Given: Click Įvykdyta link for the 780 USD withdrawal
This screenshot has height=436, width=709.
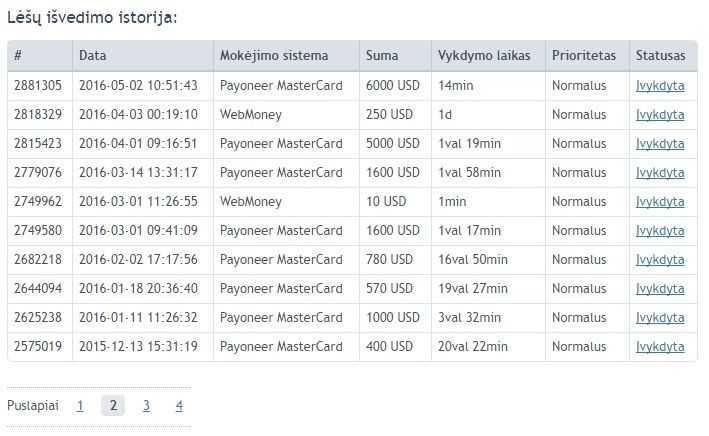Looking at the screenshot, I should click(x=660, y=260).
